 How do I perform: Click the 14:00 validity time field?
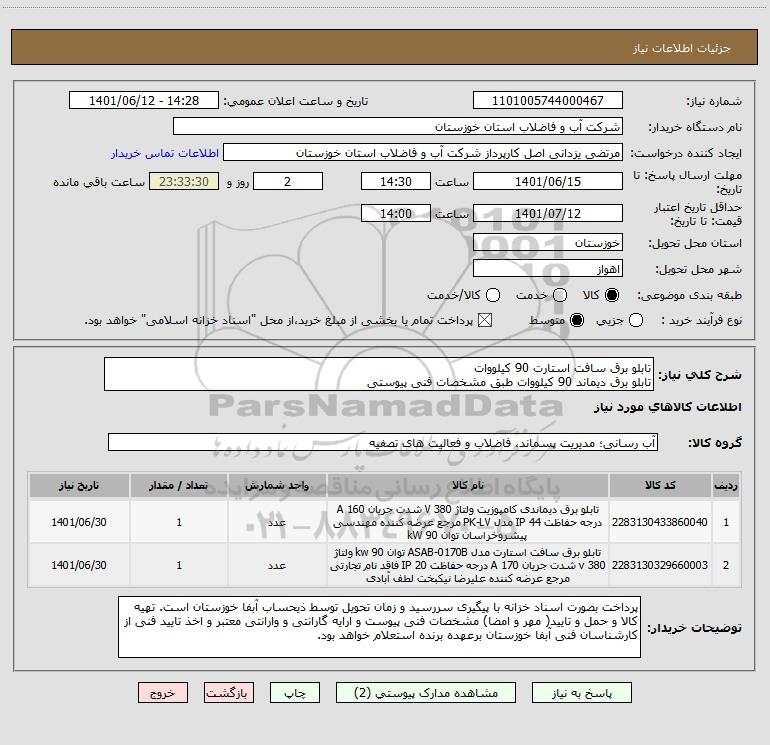coord(396,214)
